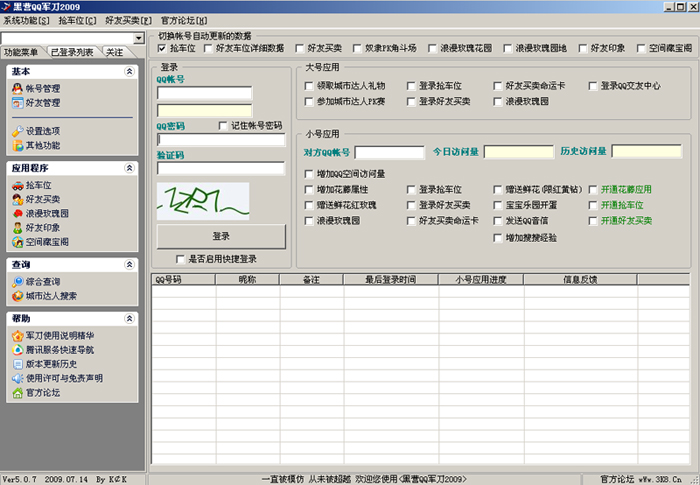The width and height of the screenshot is (700, 485).
Task: Open the 系统功能 menu
Action: (27, 20)
